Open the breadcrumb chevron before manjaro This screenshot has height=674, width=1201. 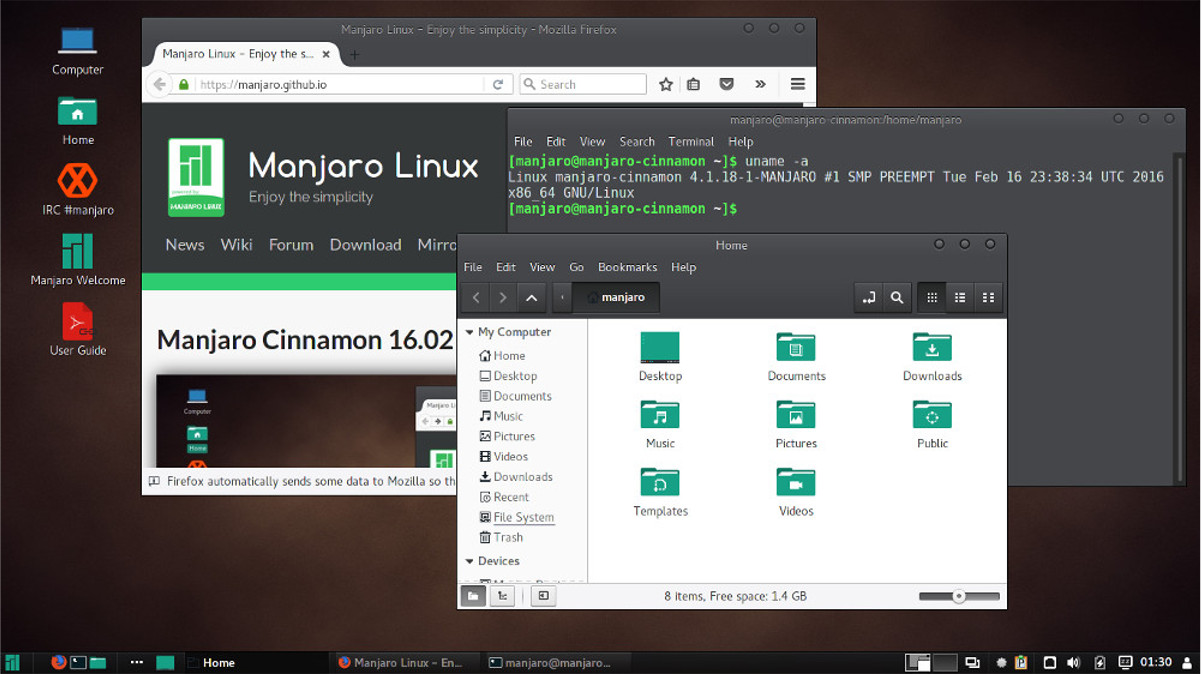tap(561, 297)
